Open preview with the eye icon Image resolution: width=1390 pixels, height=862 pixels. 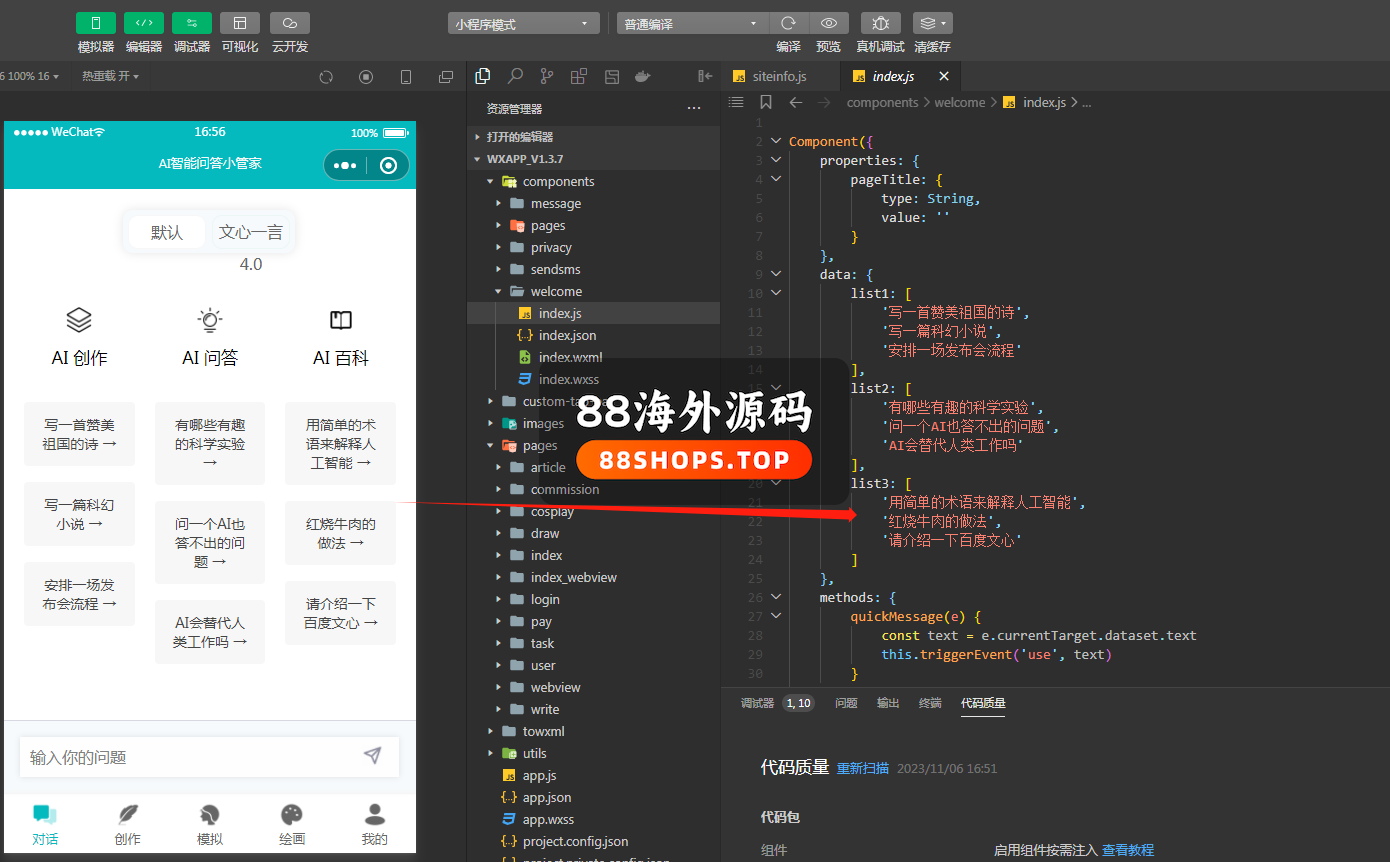[828, 23]
